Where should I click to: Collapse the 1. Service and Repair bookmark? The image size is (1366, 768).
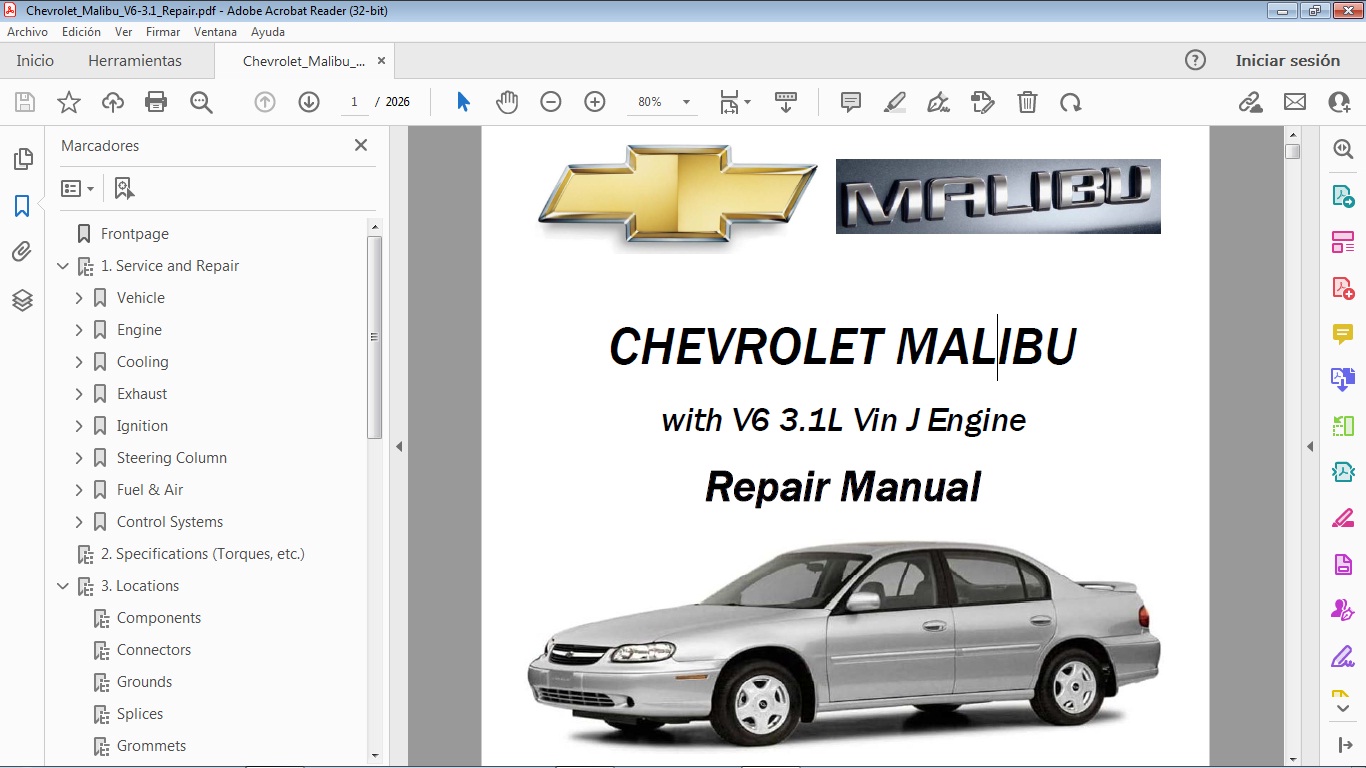tap(63, 266)
